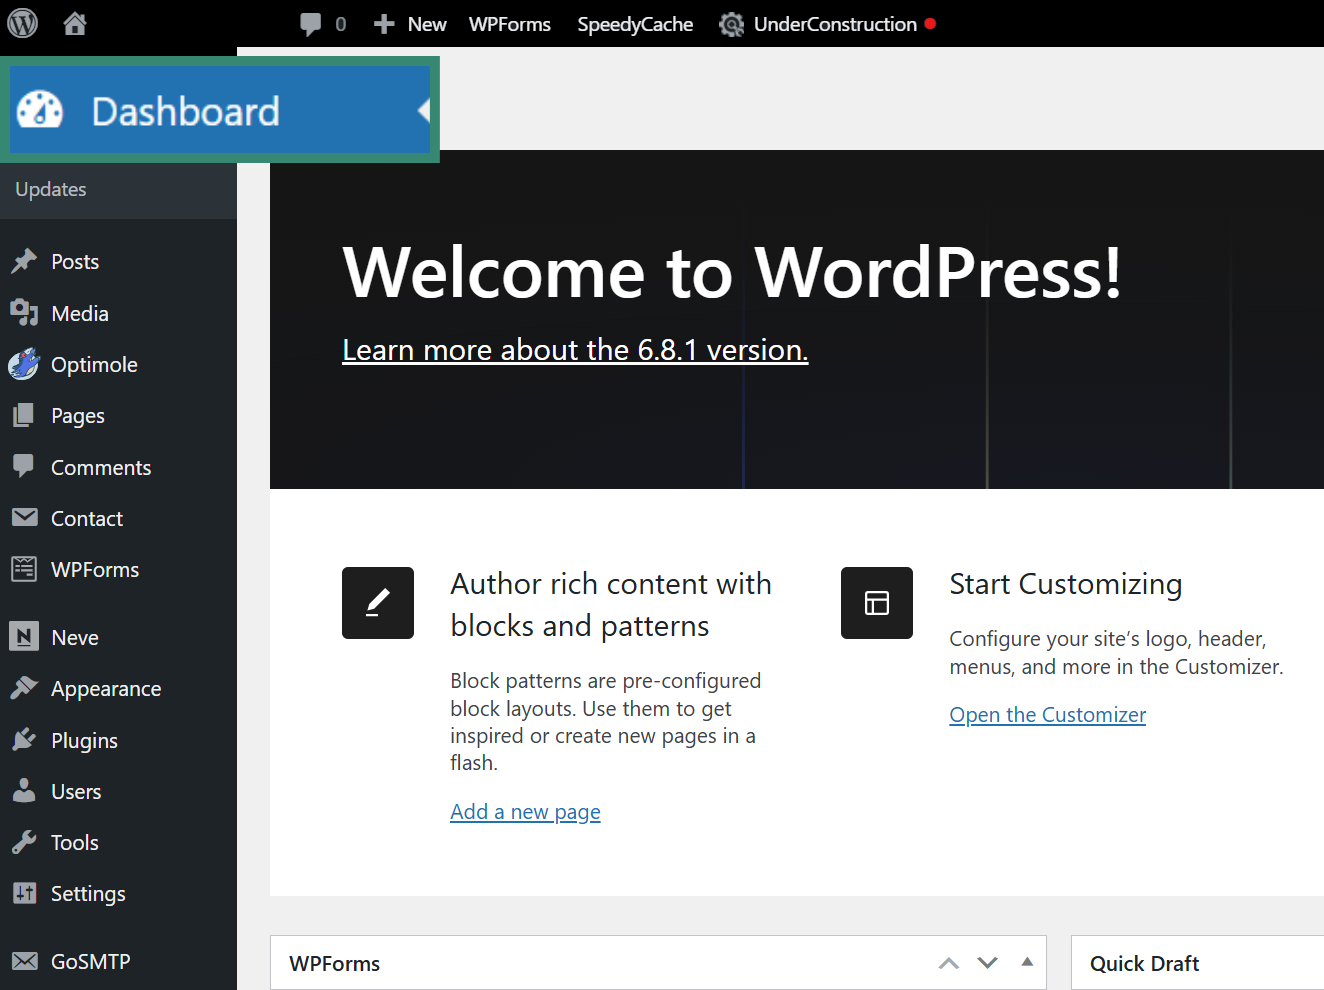Click the Tools wrench icon
Screen dimensions: 1324x990
coord(24,842)
